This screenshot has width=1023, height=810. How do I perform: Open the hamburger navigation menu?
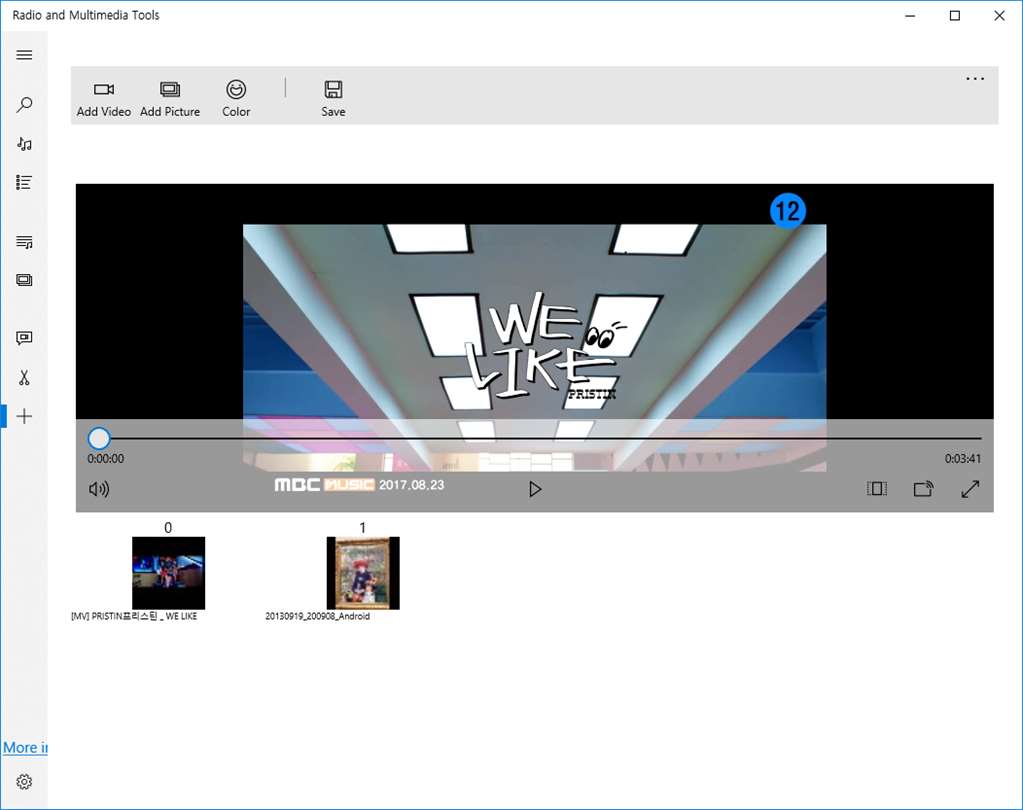tap(24, 55)
